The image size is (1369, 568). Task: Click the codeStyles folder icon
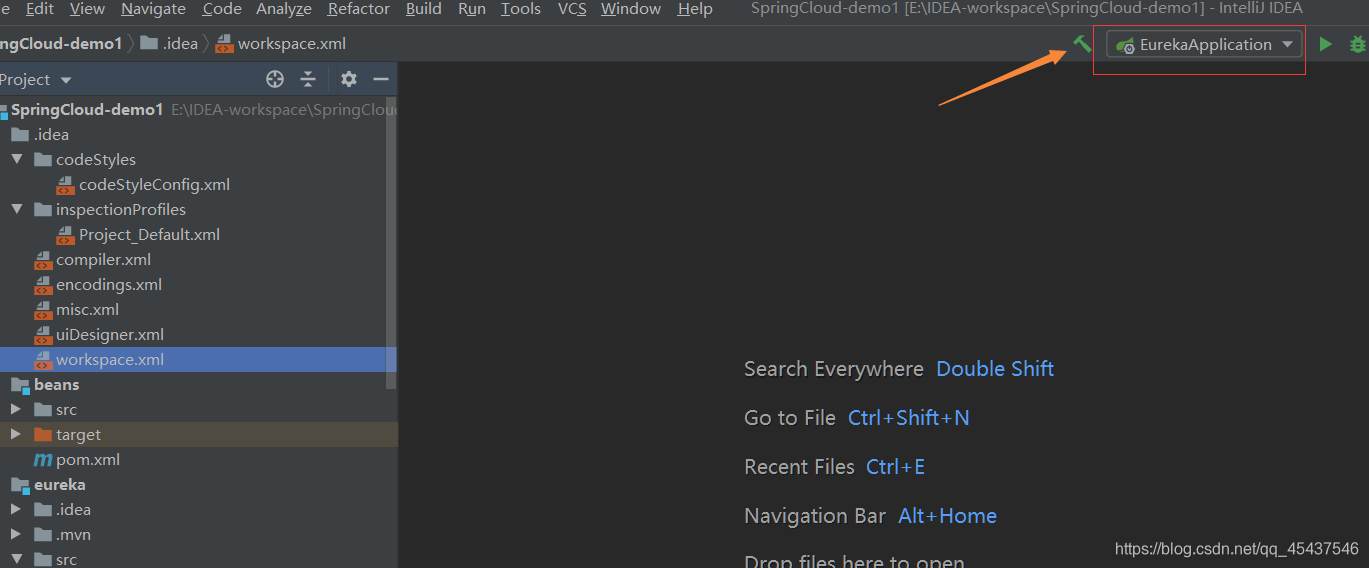pos(43,160)
